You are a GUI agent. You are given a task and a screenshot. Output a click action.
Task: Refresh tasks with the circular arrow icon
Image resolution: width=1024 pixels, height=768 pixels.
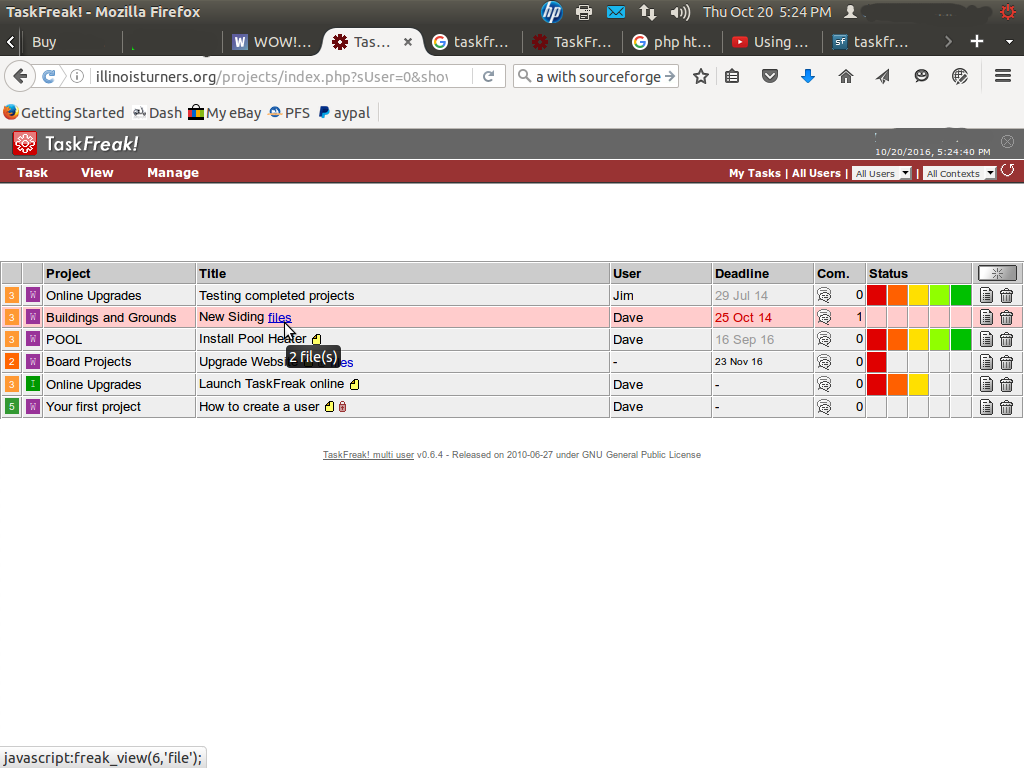coord(1009,171)
